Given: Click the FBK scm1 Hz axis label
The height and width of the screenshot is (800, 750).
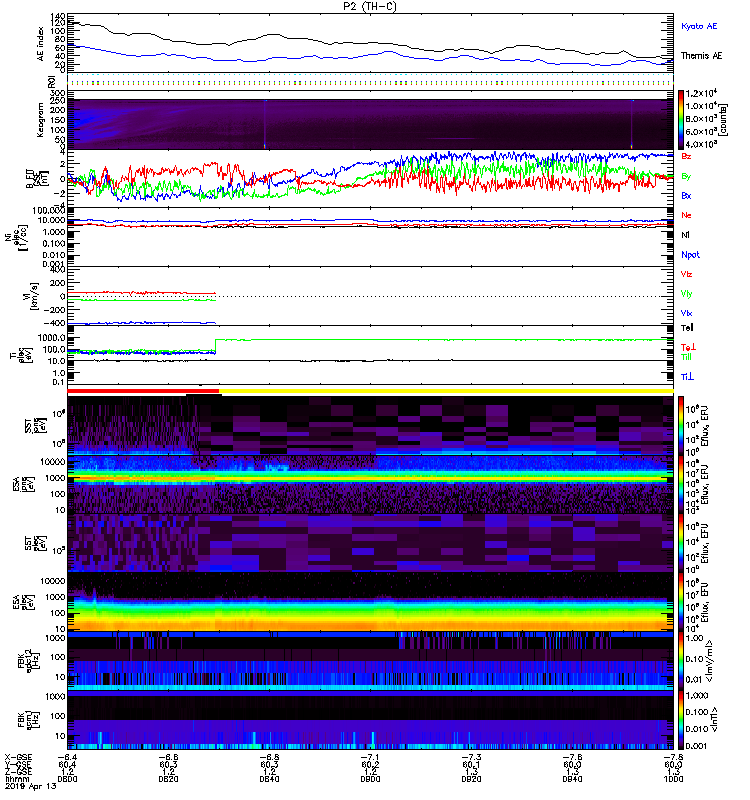Looking at the screenshot, I should (x=28, y=720).
